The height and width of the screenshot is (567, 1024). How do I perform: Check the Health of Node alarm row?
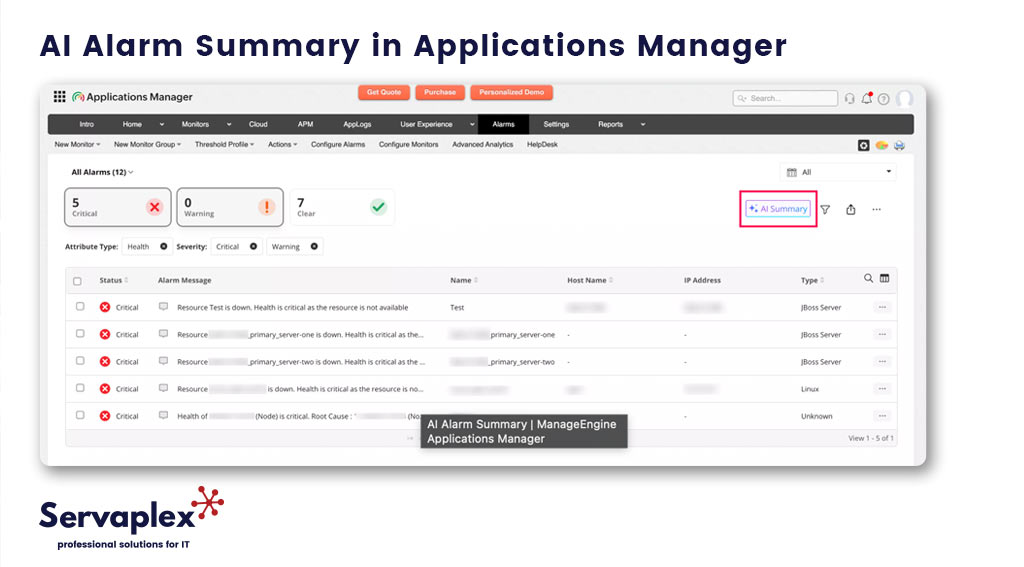coord(80,415)
